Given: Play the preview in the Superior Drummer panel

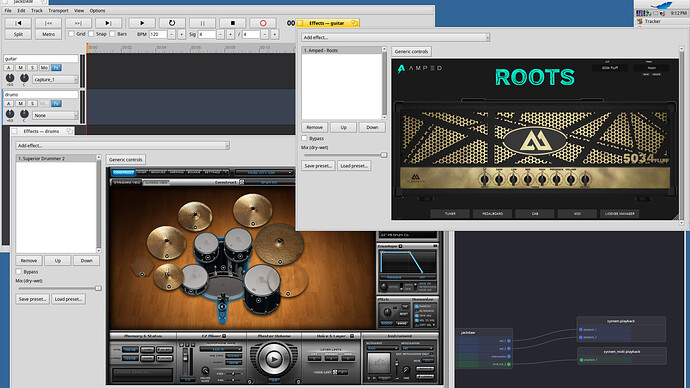Looking at the screenshot, I should point(273,359).
